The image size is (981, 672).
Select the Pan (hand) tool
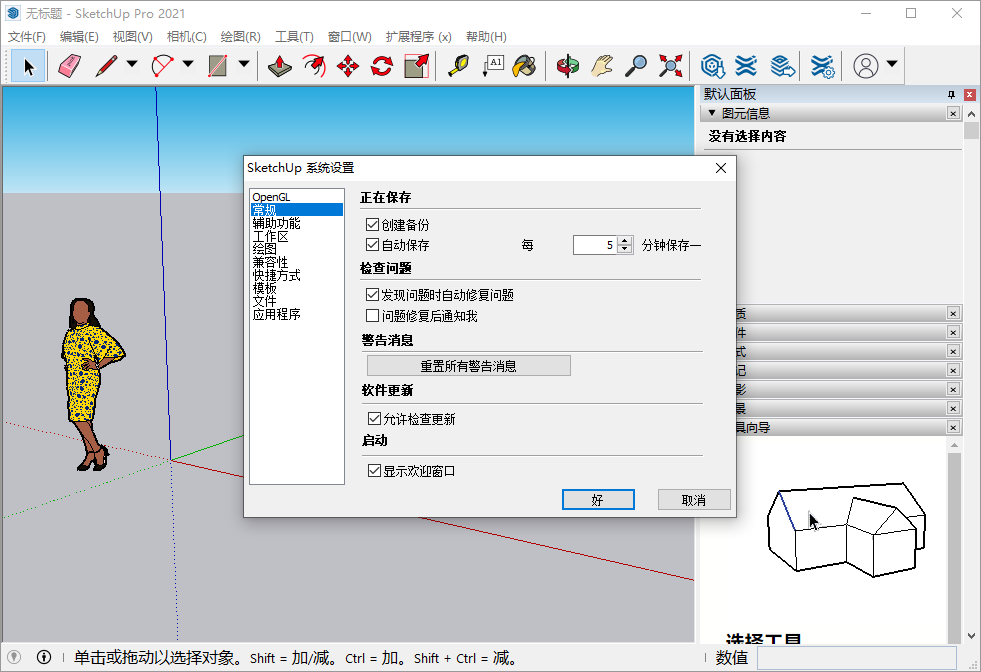[602, 65]
